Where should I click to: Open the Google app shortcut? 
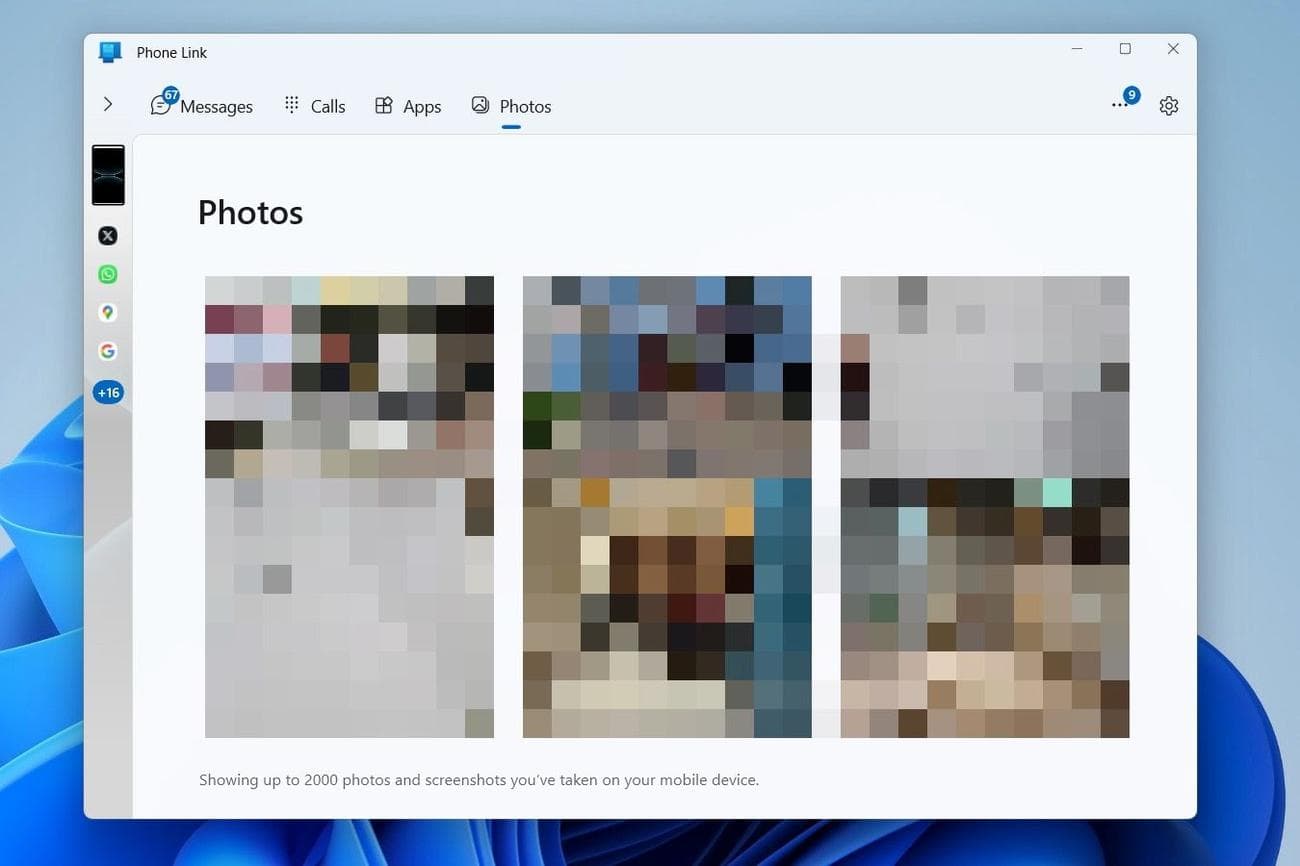[x=108, y=351]
